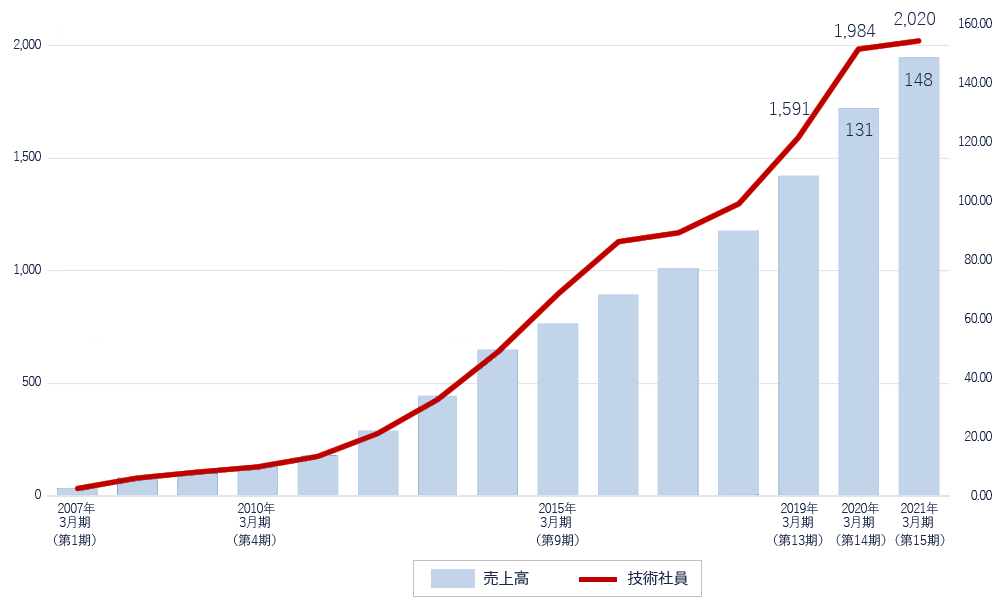Click the 2010年3月期 (第4期) axis label
This screenshot has width=1000, height=600.
(x=256, y=524)
